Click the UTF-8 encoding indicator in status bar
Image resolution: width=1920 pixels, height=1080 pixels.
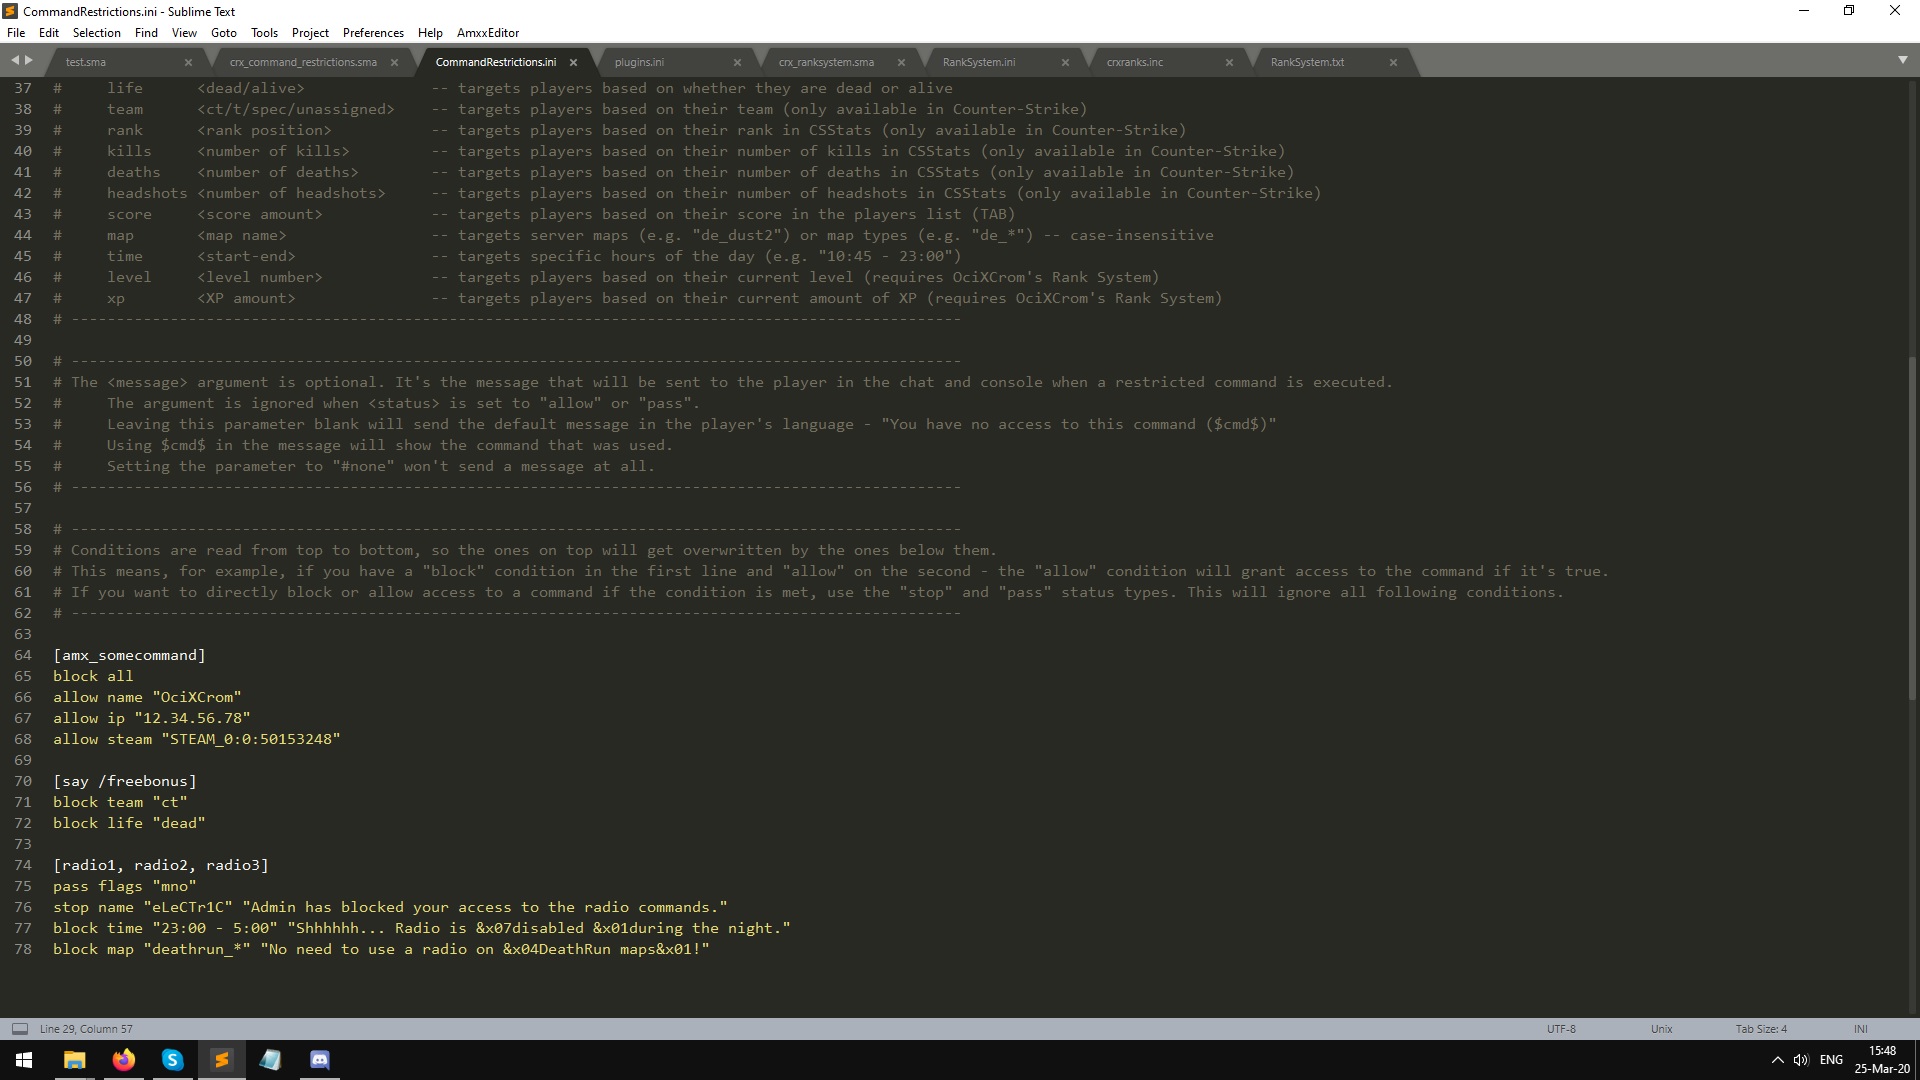(1560, 1029)
